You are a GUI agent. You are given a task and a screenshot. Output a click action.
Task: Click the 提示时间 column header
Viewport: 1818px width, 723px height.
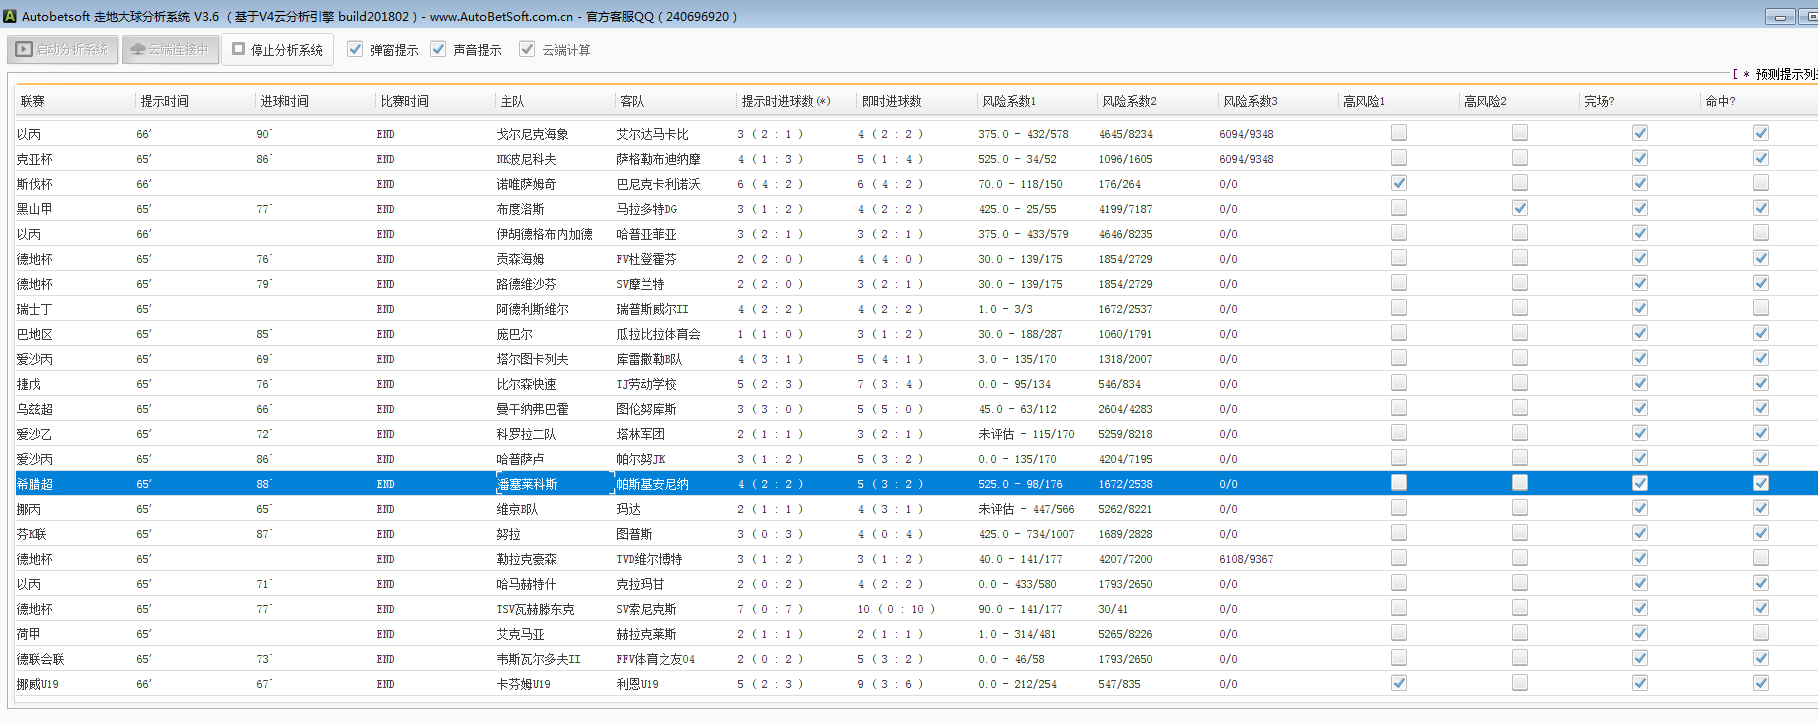[x=164, y=101]
